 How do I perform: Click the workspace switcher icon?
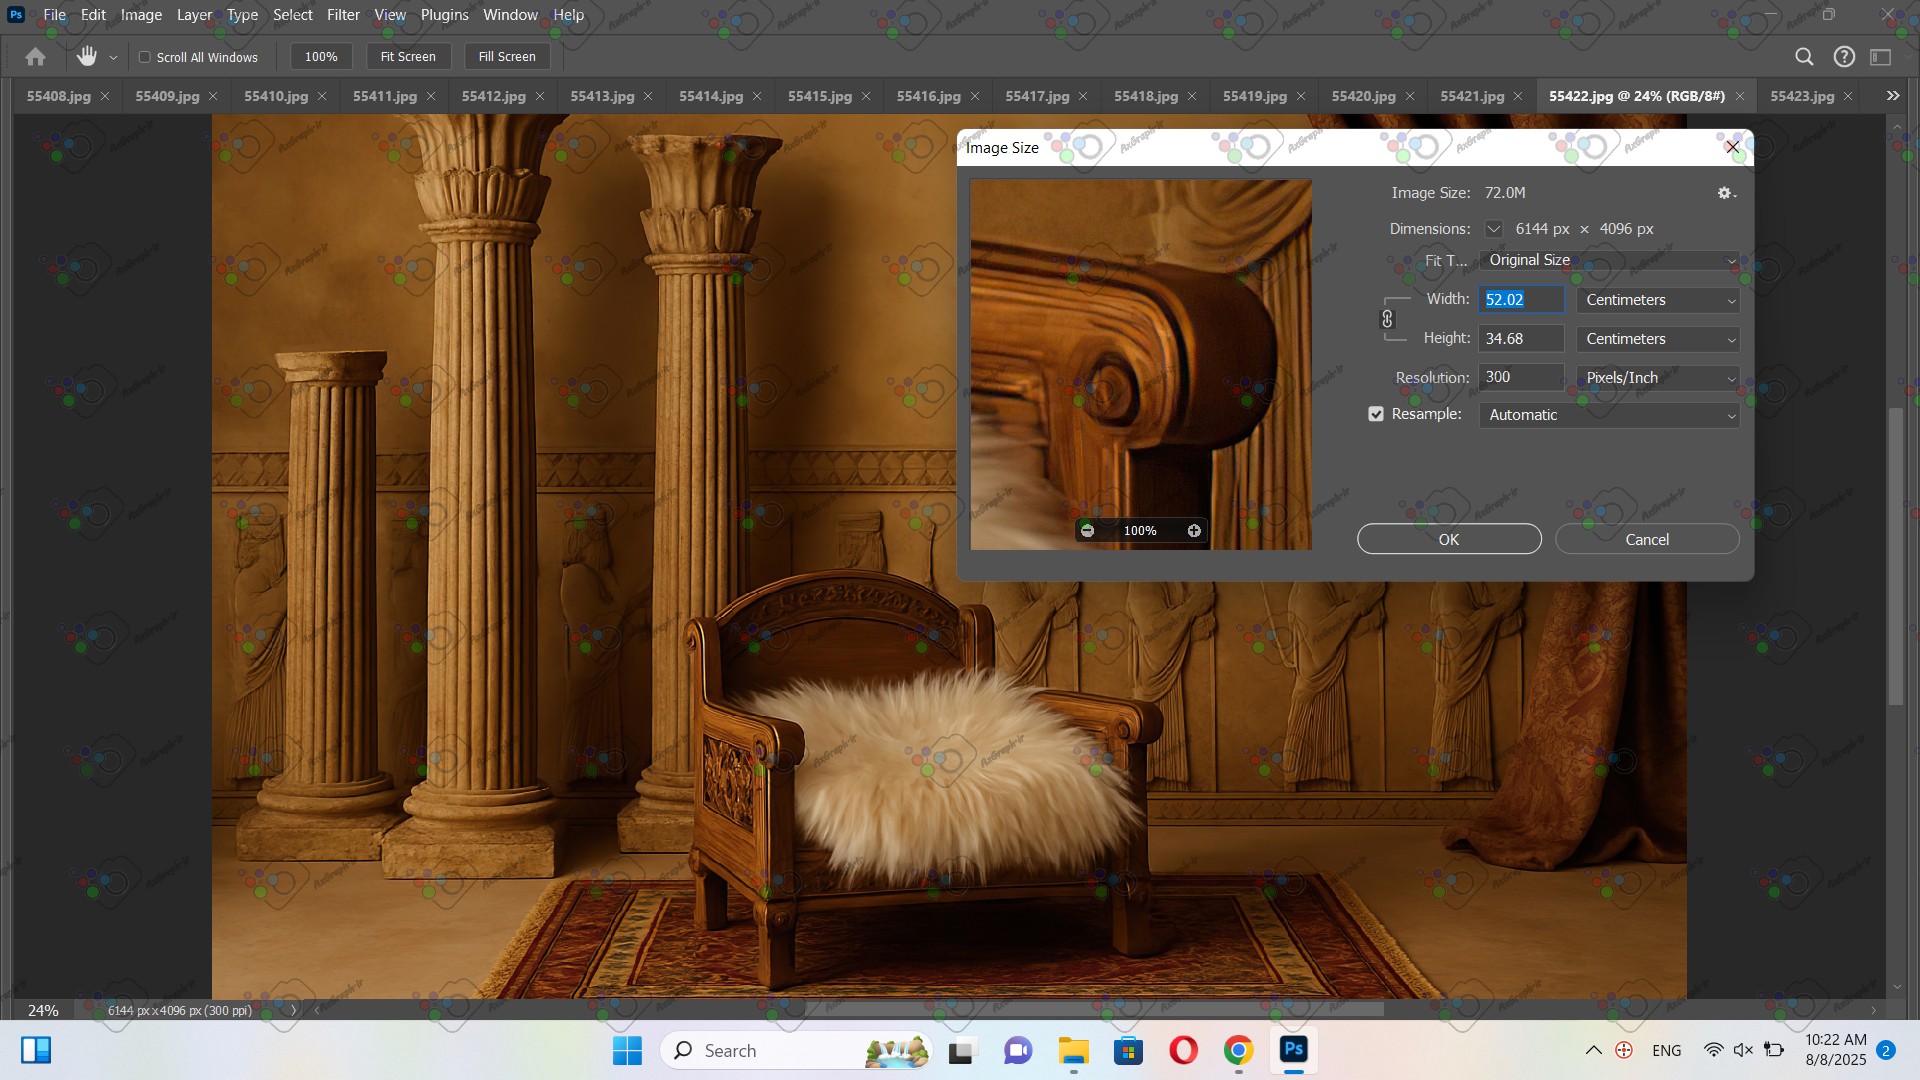(x=1881, y=57)
